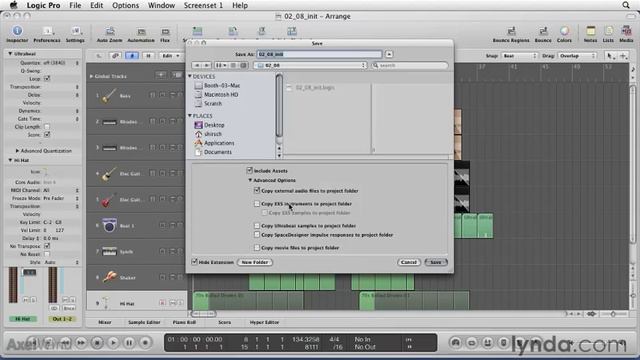Viewport: 640px width, 360px height.
Task: Click the Cancel button in dialog
Action: pyautogui.click(x=409, y=262)
